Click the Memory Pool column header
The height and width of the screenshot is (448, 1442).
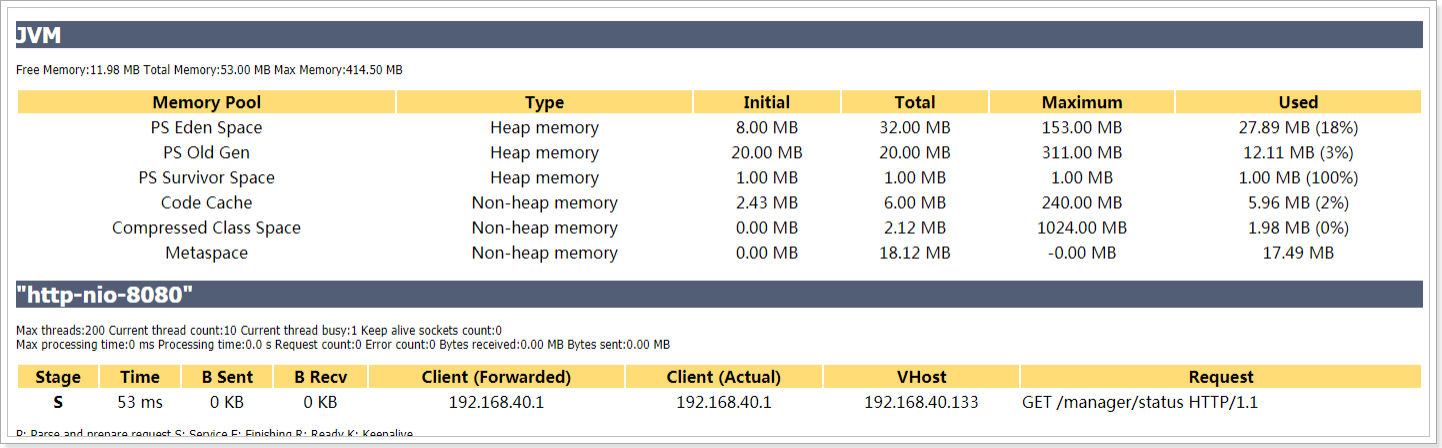tap(206, 102)
